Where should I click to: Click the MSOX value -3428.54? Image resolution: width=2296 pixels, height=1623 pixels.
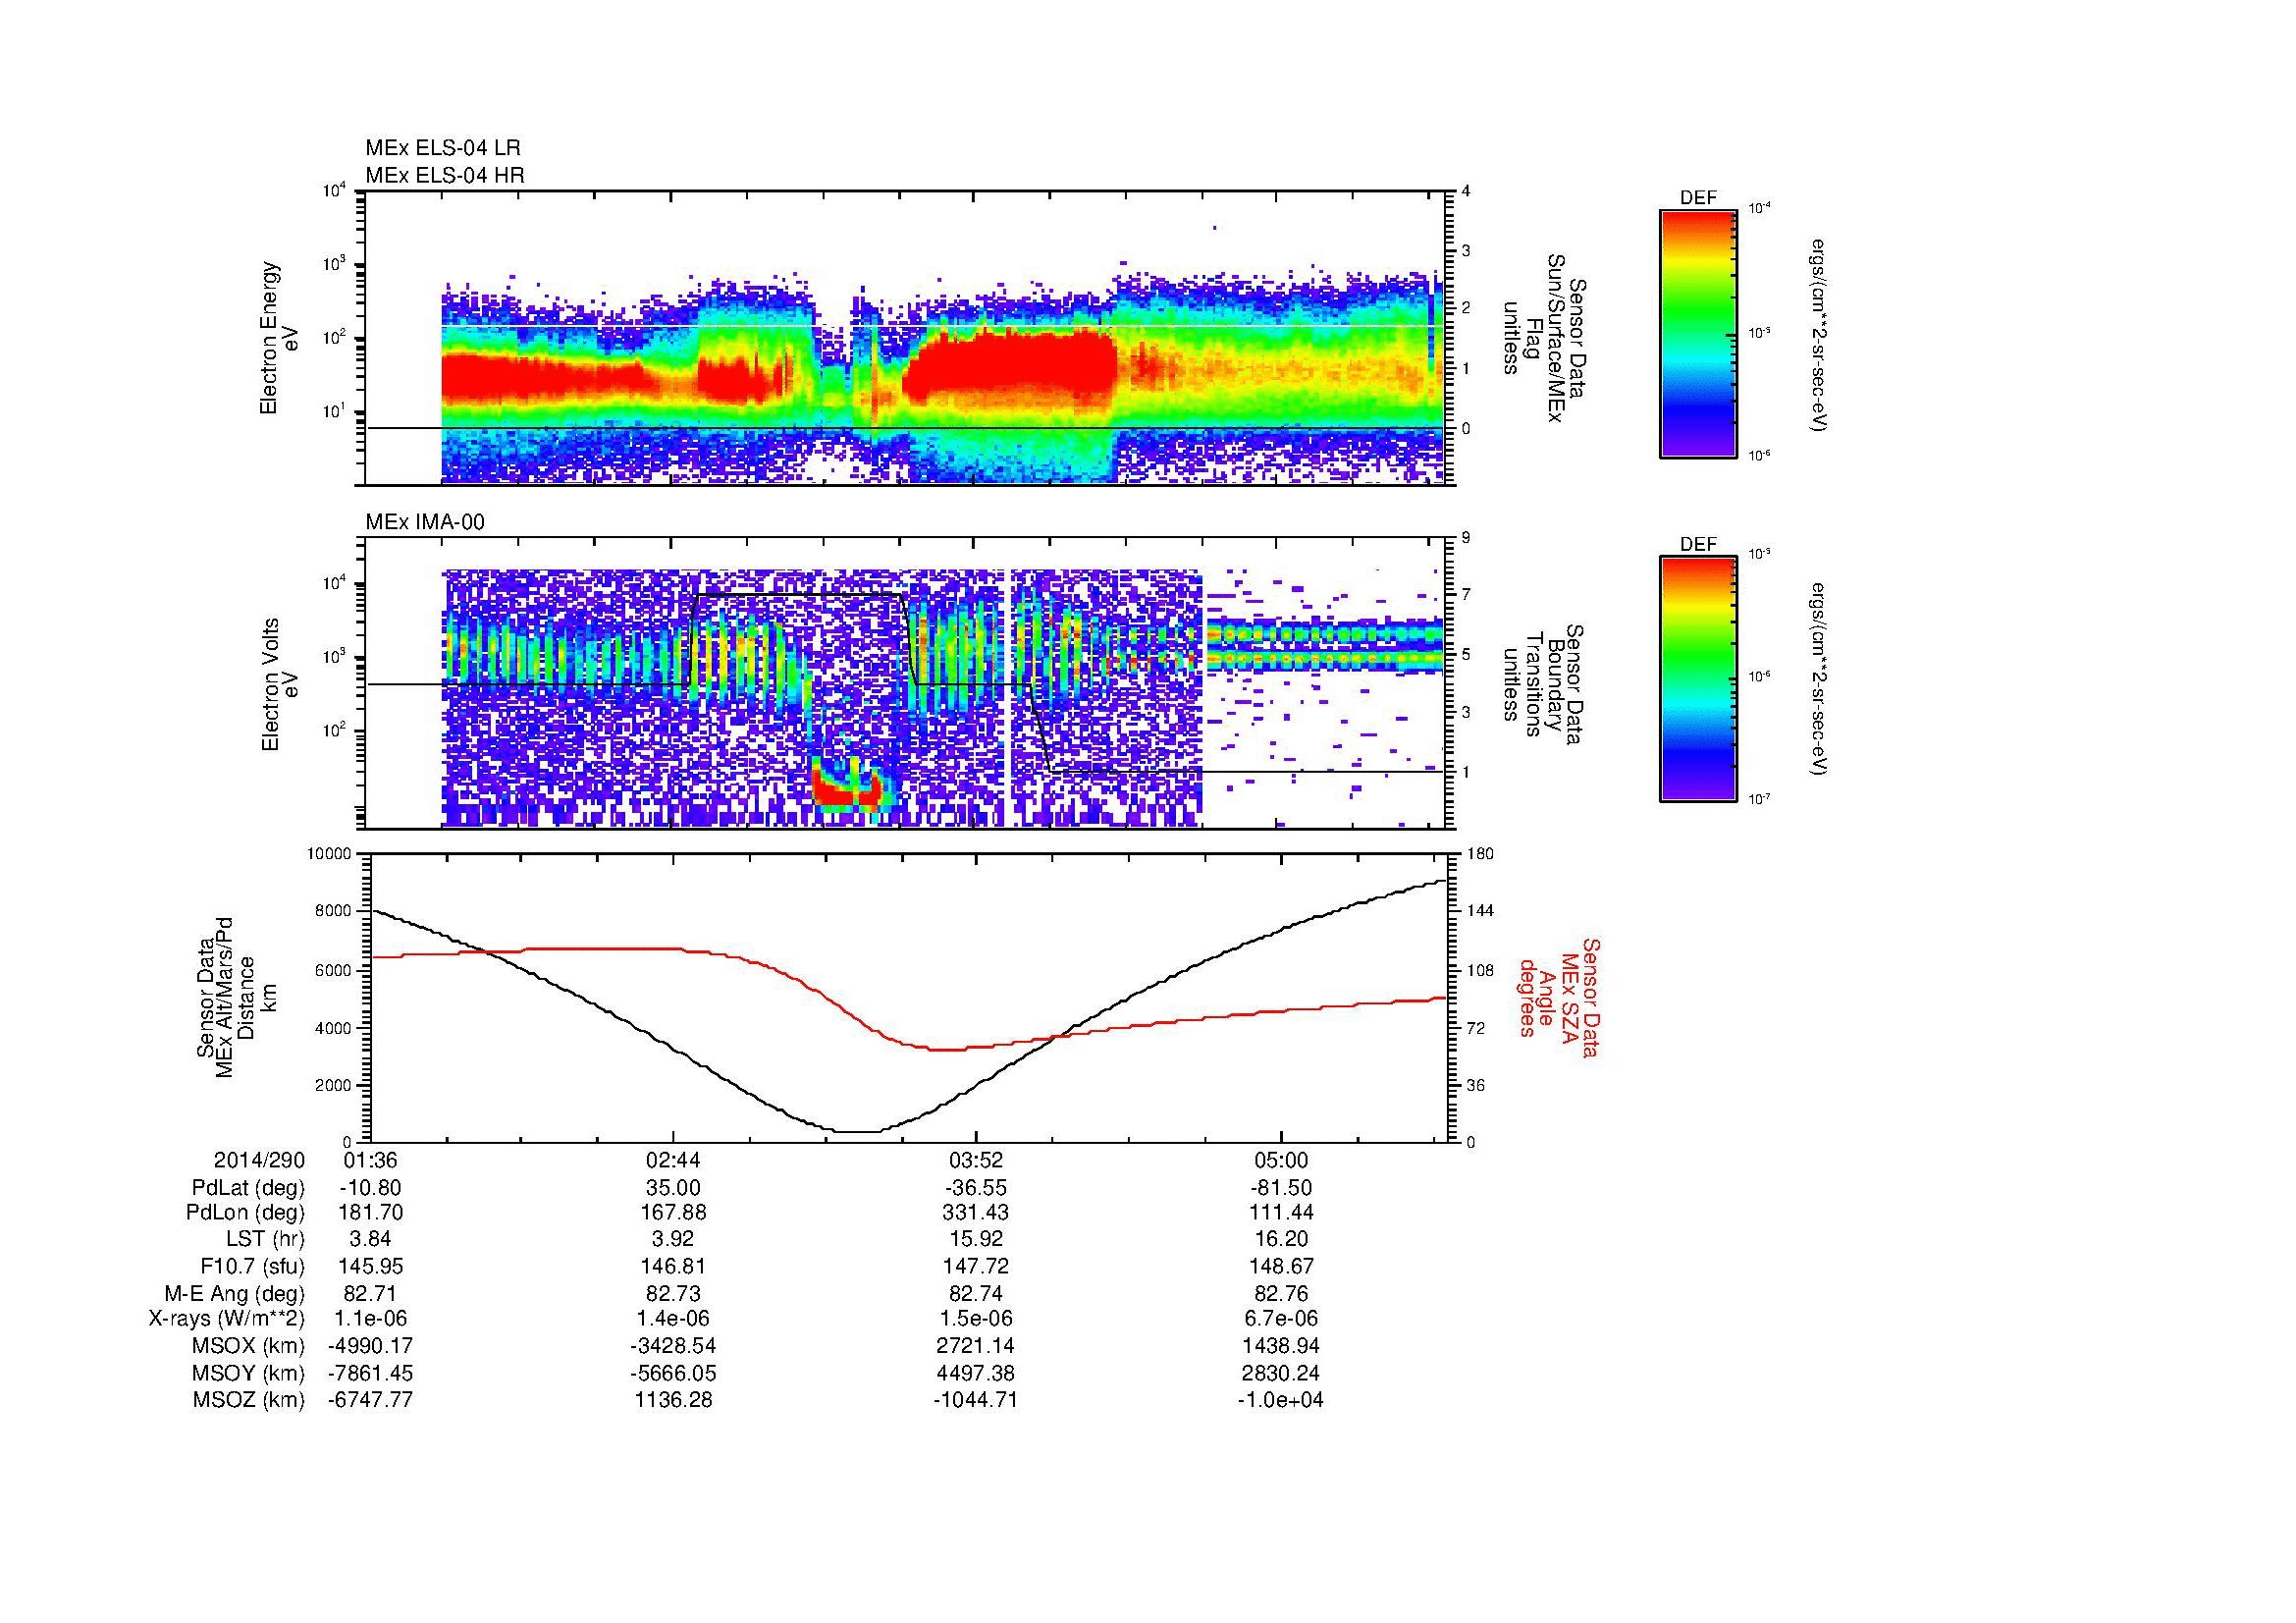674,1346
